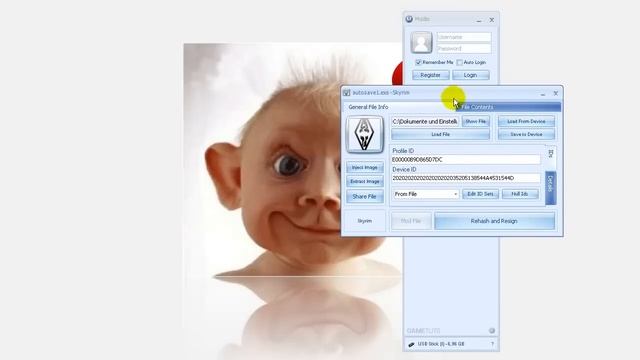
Task: Click the Modio logo in title bar
Action: pos(409,19)
